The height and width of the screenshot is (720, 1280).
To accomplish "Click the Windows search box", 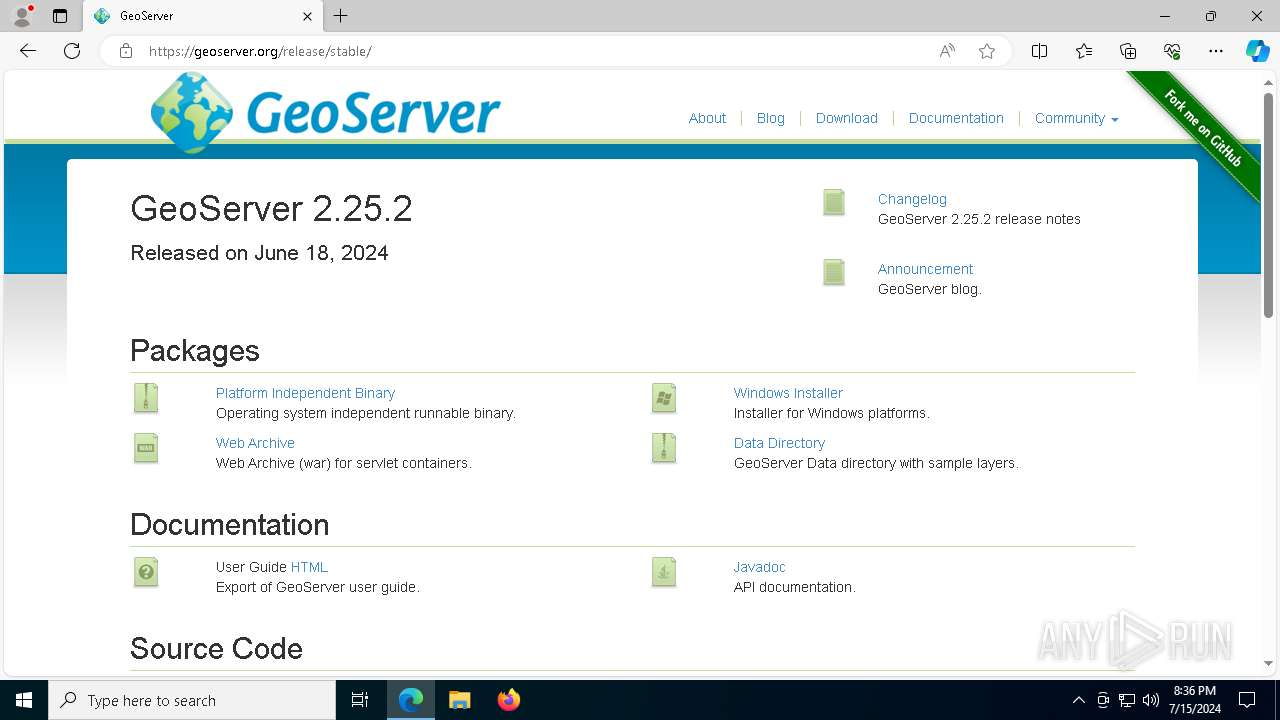I will [192, 700].
